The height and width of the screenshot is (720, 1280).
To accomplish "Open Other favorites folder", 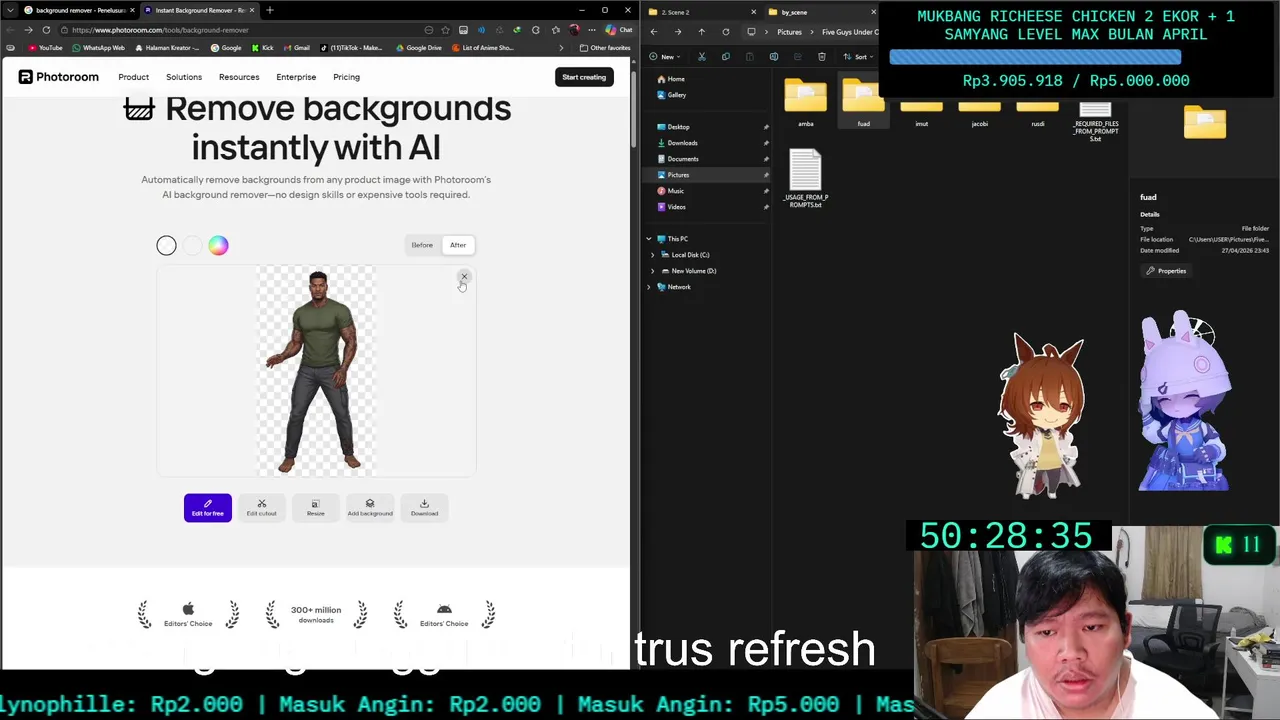I will pyautogui.click(x=605, y=48).
